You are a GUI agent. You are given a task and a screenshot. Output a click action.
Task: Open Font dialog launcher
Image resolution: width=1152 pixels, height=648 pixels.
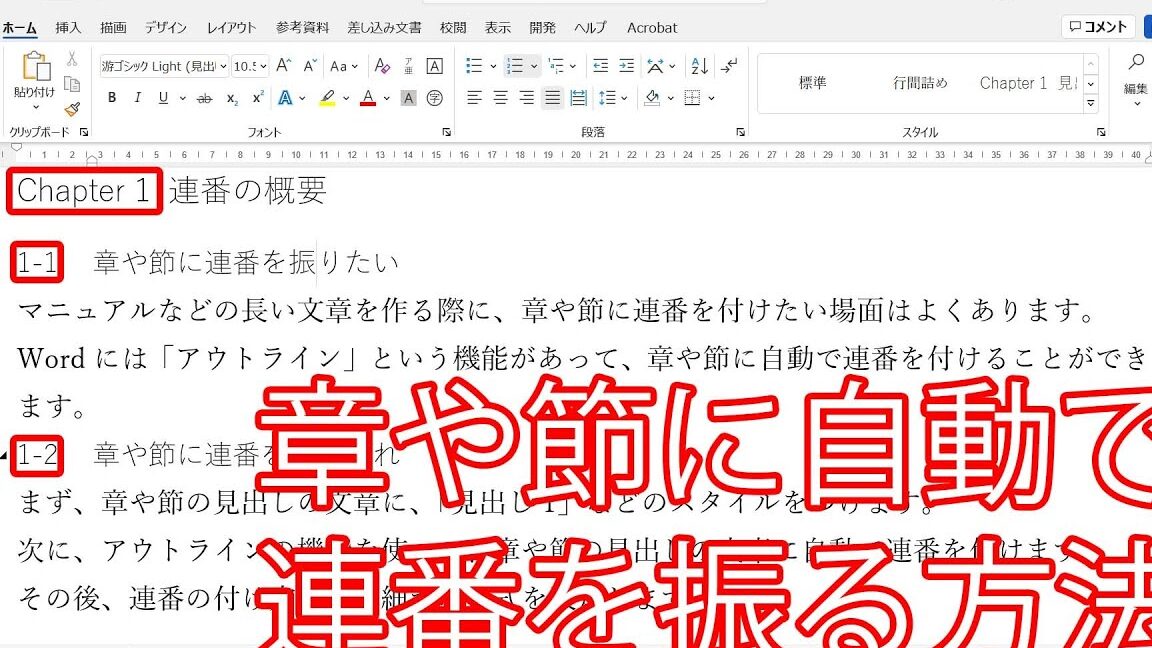click(x=447, y=132)
